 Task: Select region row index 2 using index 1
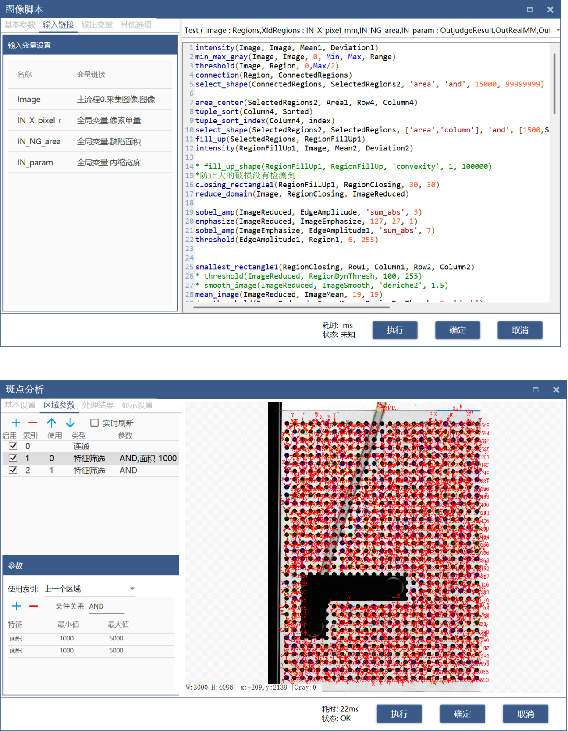pos(90,470)
